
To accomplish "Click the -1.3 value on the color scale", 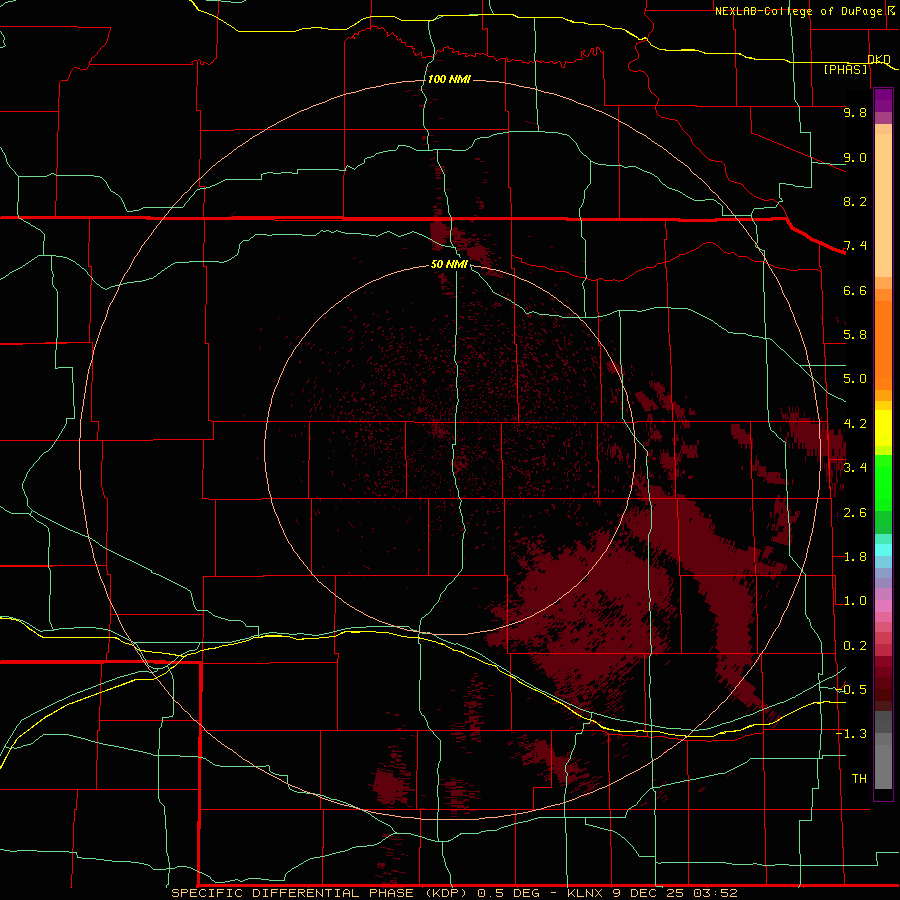I will point(851,734).
